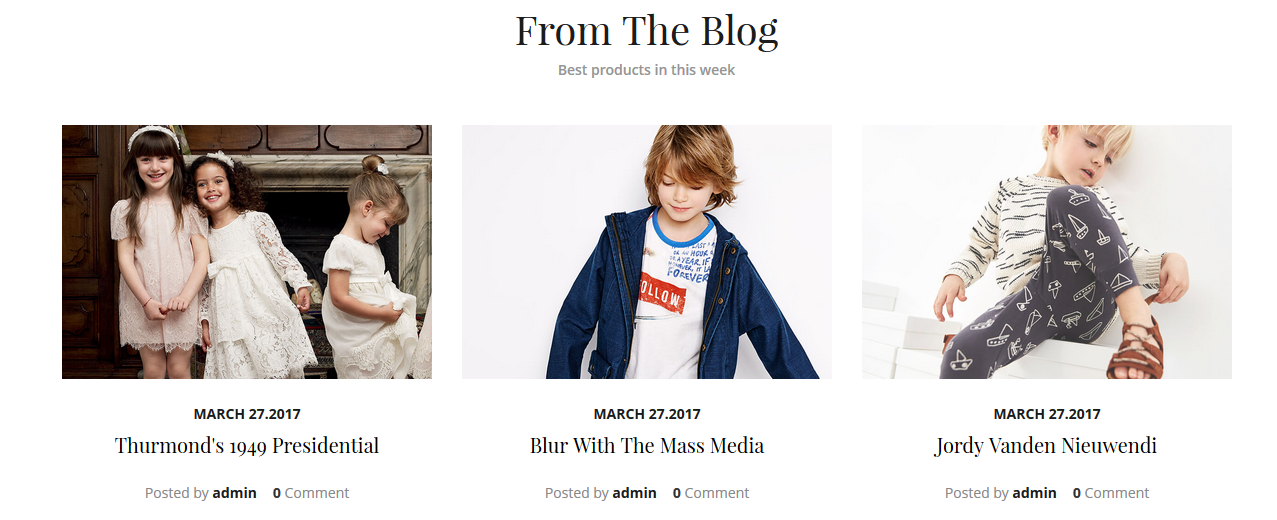
Task: Click Posted by text under Thurmond's post
Action: click(177, 493)
